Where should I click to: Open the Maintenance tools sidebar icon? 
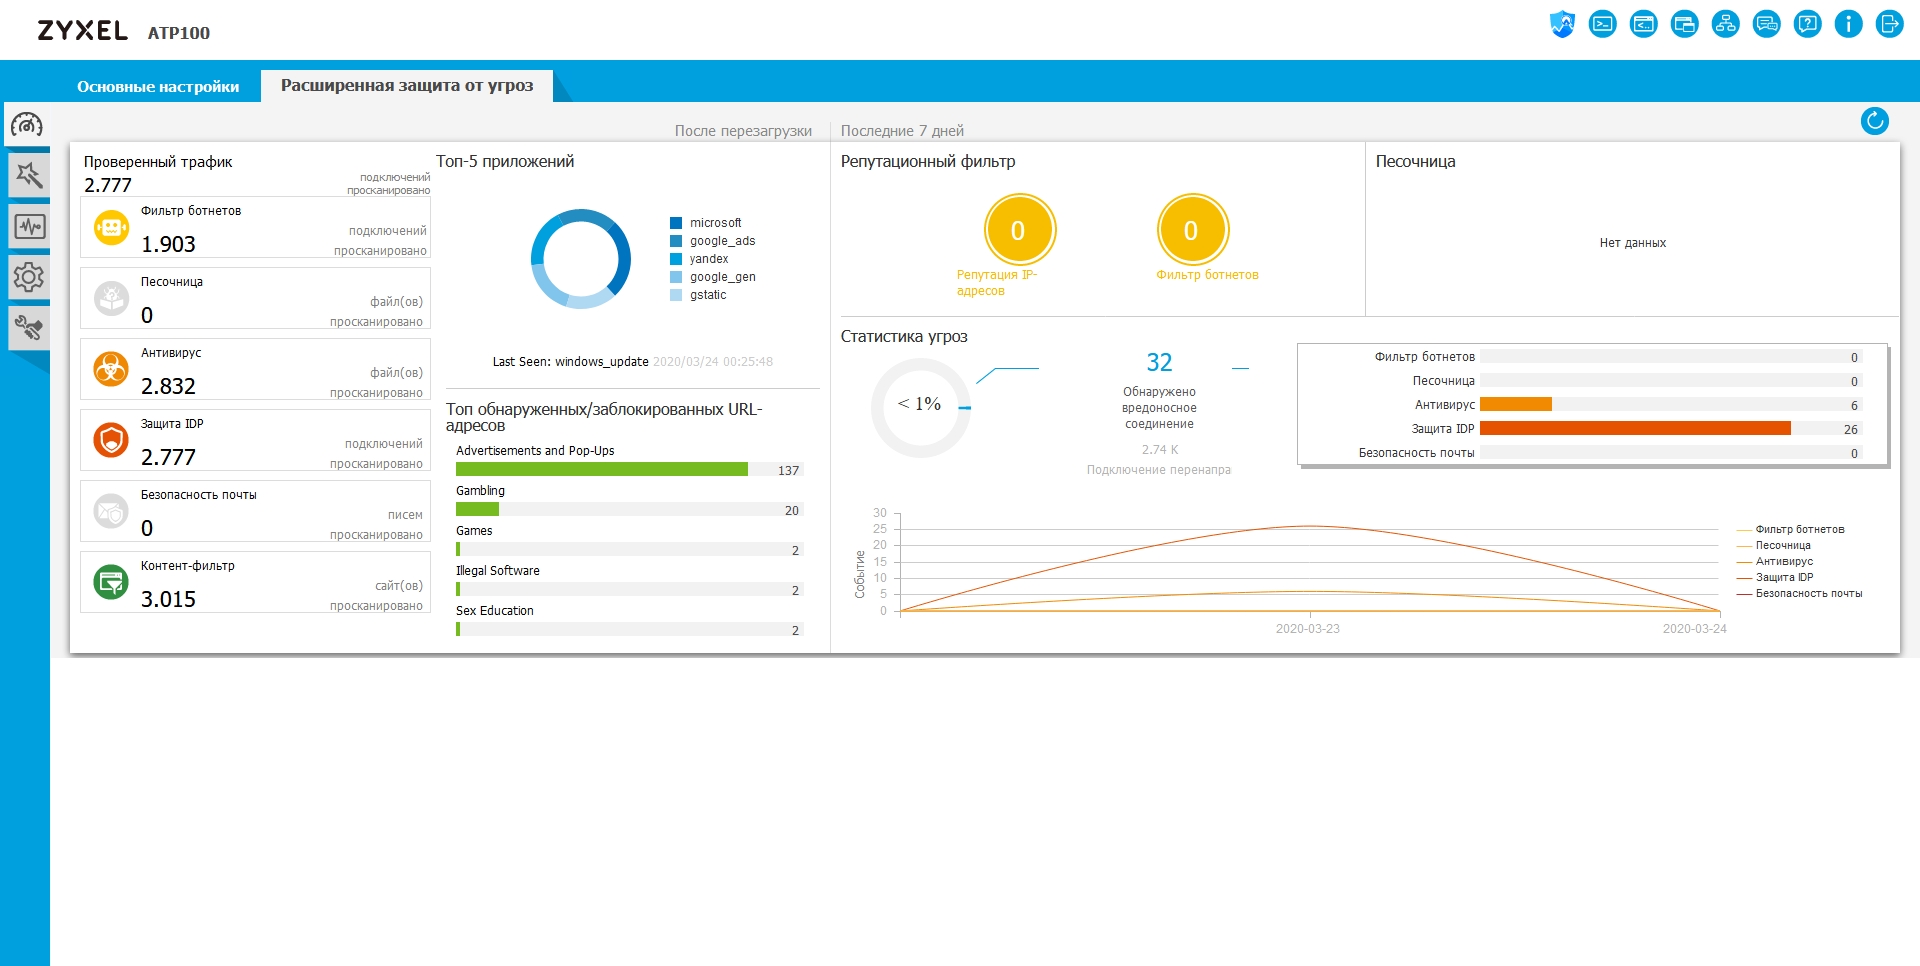coord(29,328)
